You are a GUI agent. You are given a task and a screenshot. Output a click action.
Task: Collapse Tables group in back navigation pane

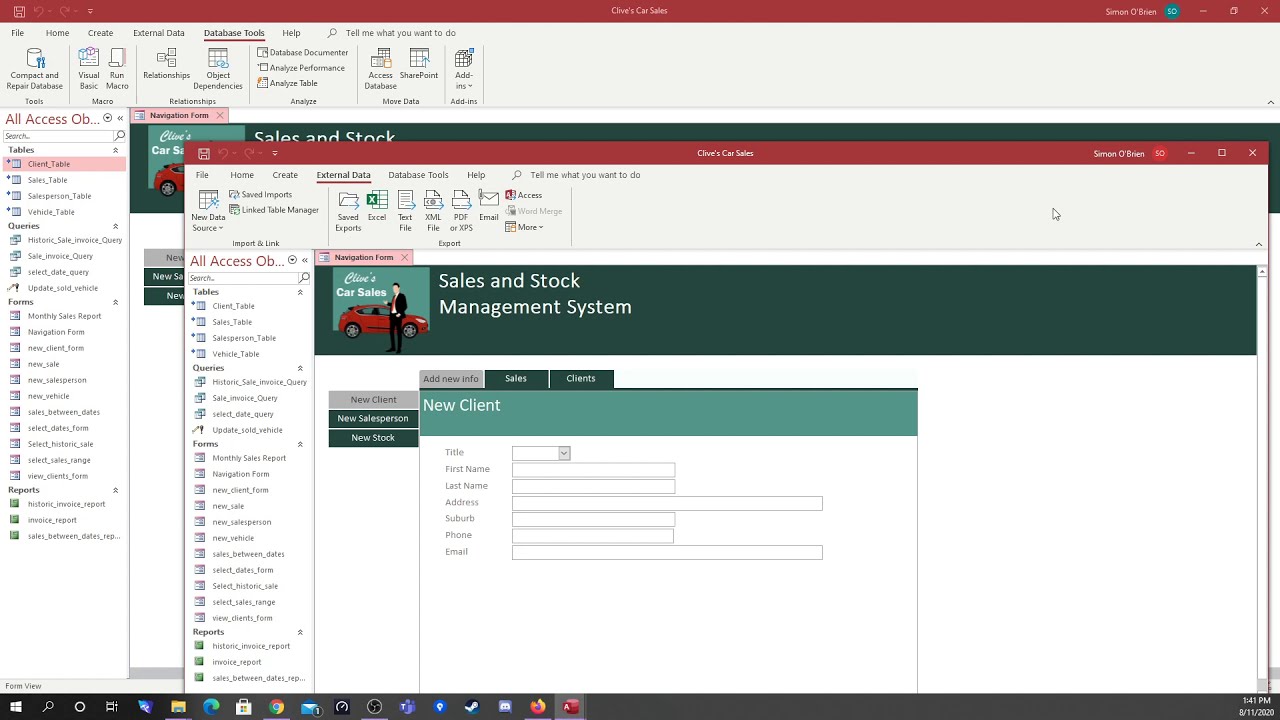115,150
